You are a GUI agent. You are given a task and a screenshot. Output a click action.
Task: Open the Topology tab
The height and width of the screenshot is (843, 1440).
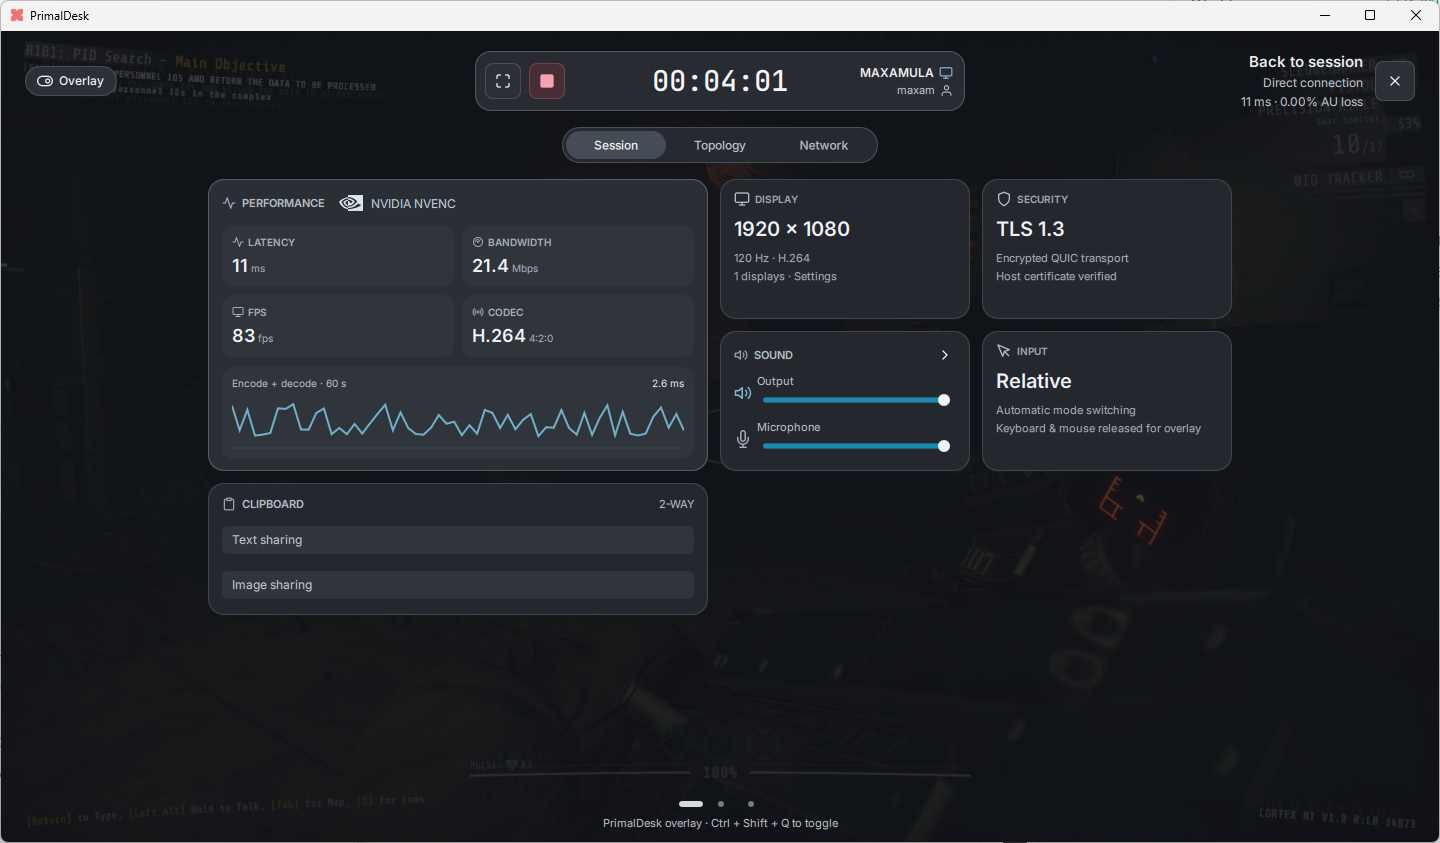click(720, 145)
